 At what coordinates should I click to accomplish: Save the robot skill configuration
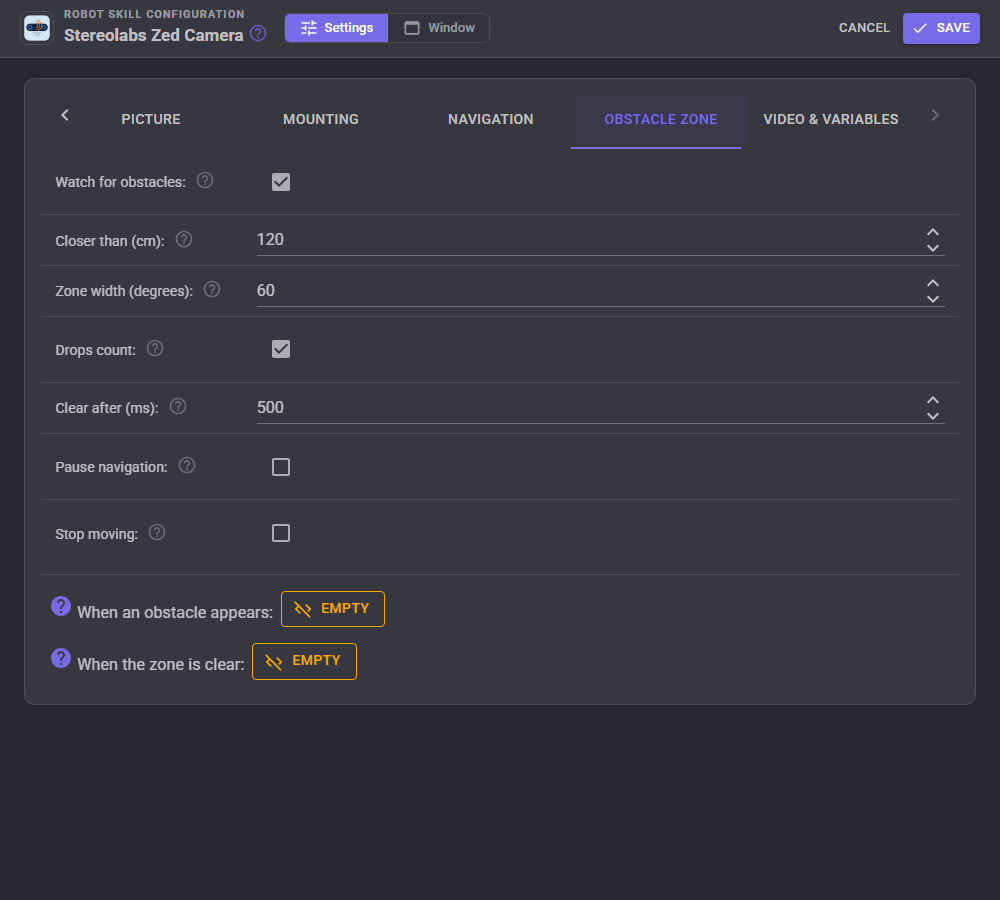[941, 28]
